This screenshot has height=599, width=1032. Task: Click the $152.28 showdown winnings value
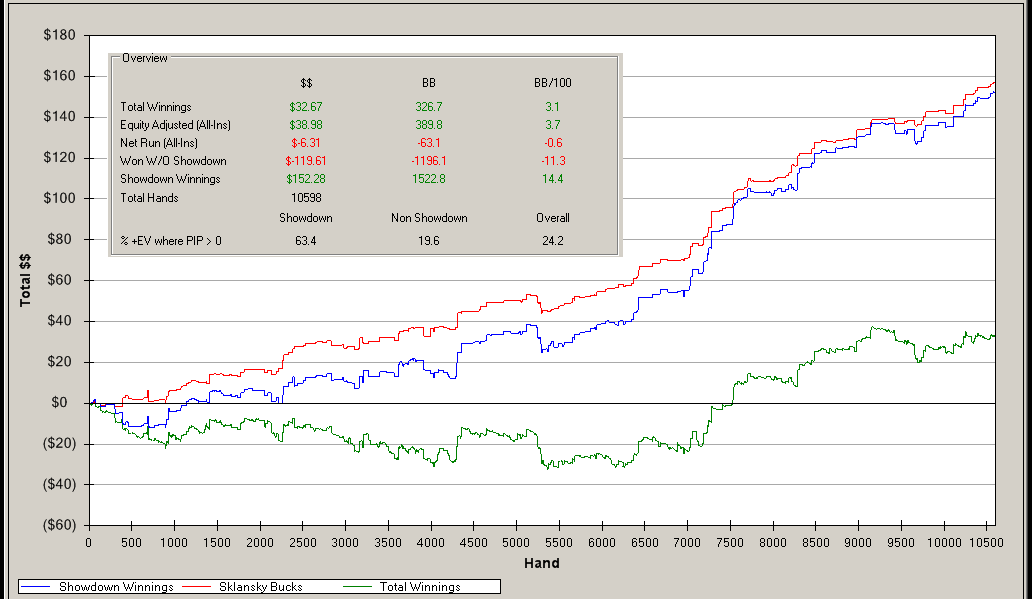[305, 179]
